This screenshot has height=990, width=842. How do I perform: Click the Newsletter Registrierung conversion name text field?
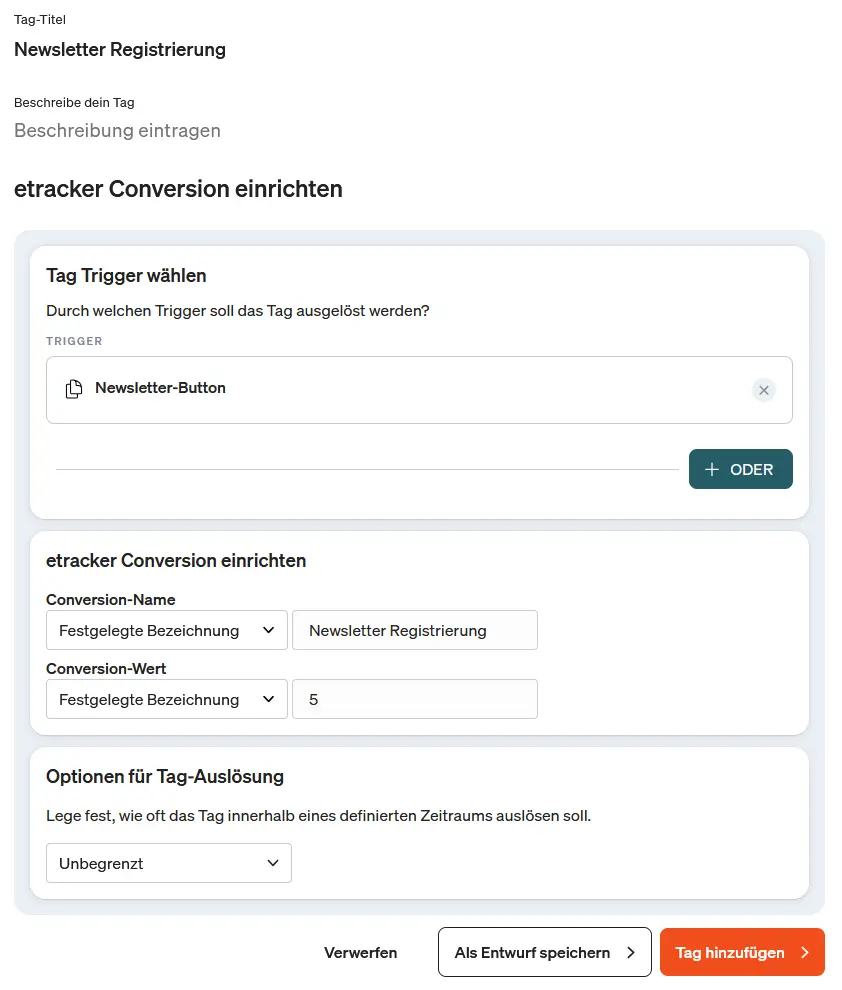(414, 630)
